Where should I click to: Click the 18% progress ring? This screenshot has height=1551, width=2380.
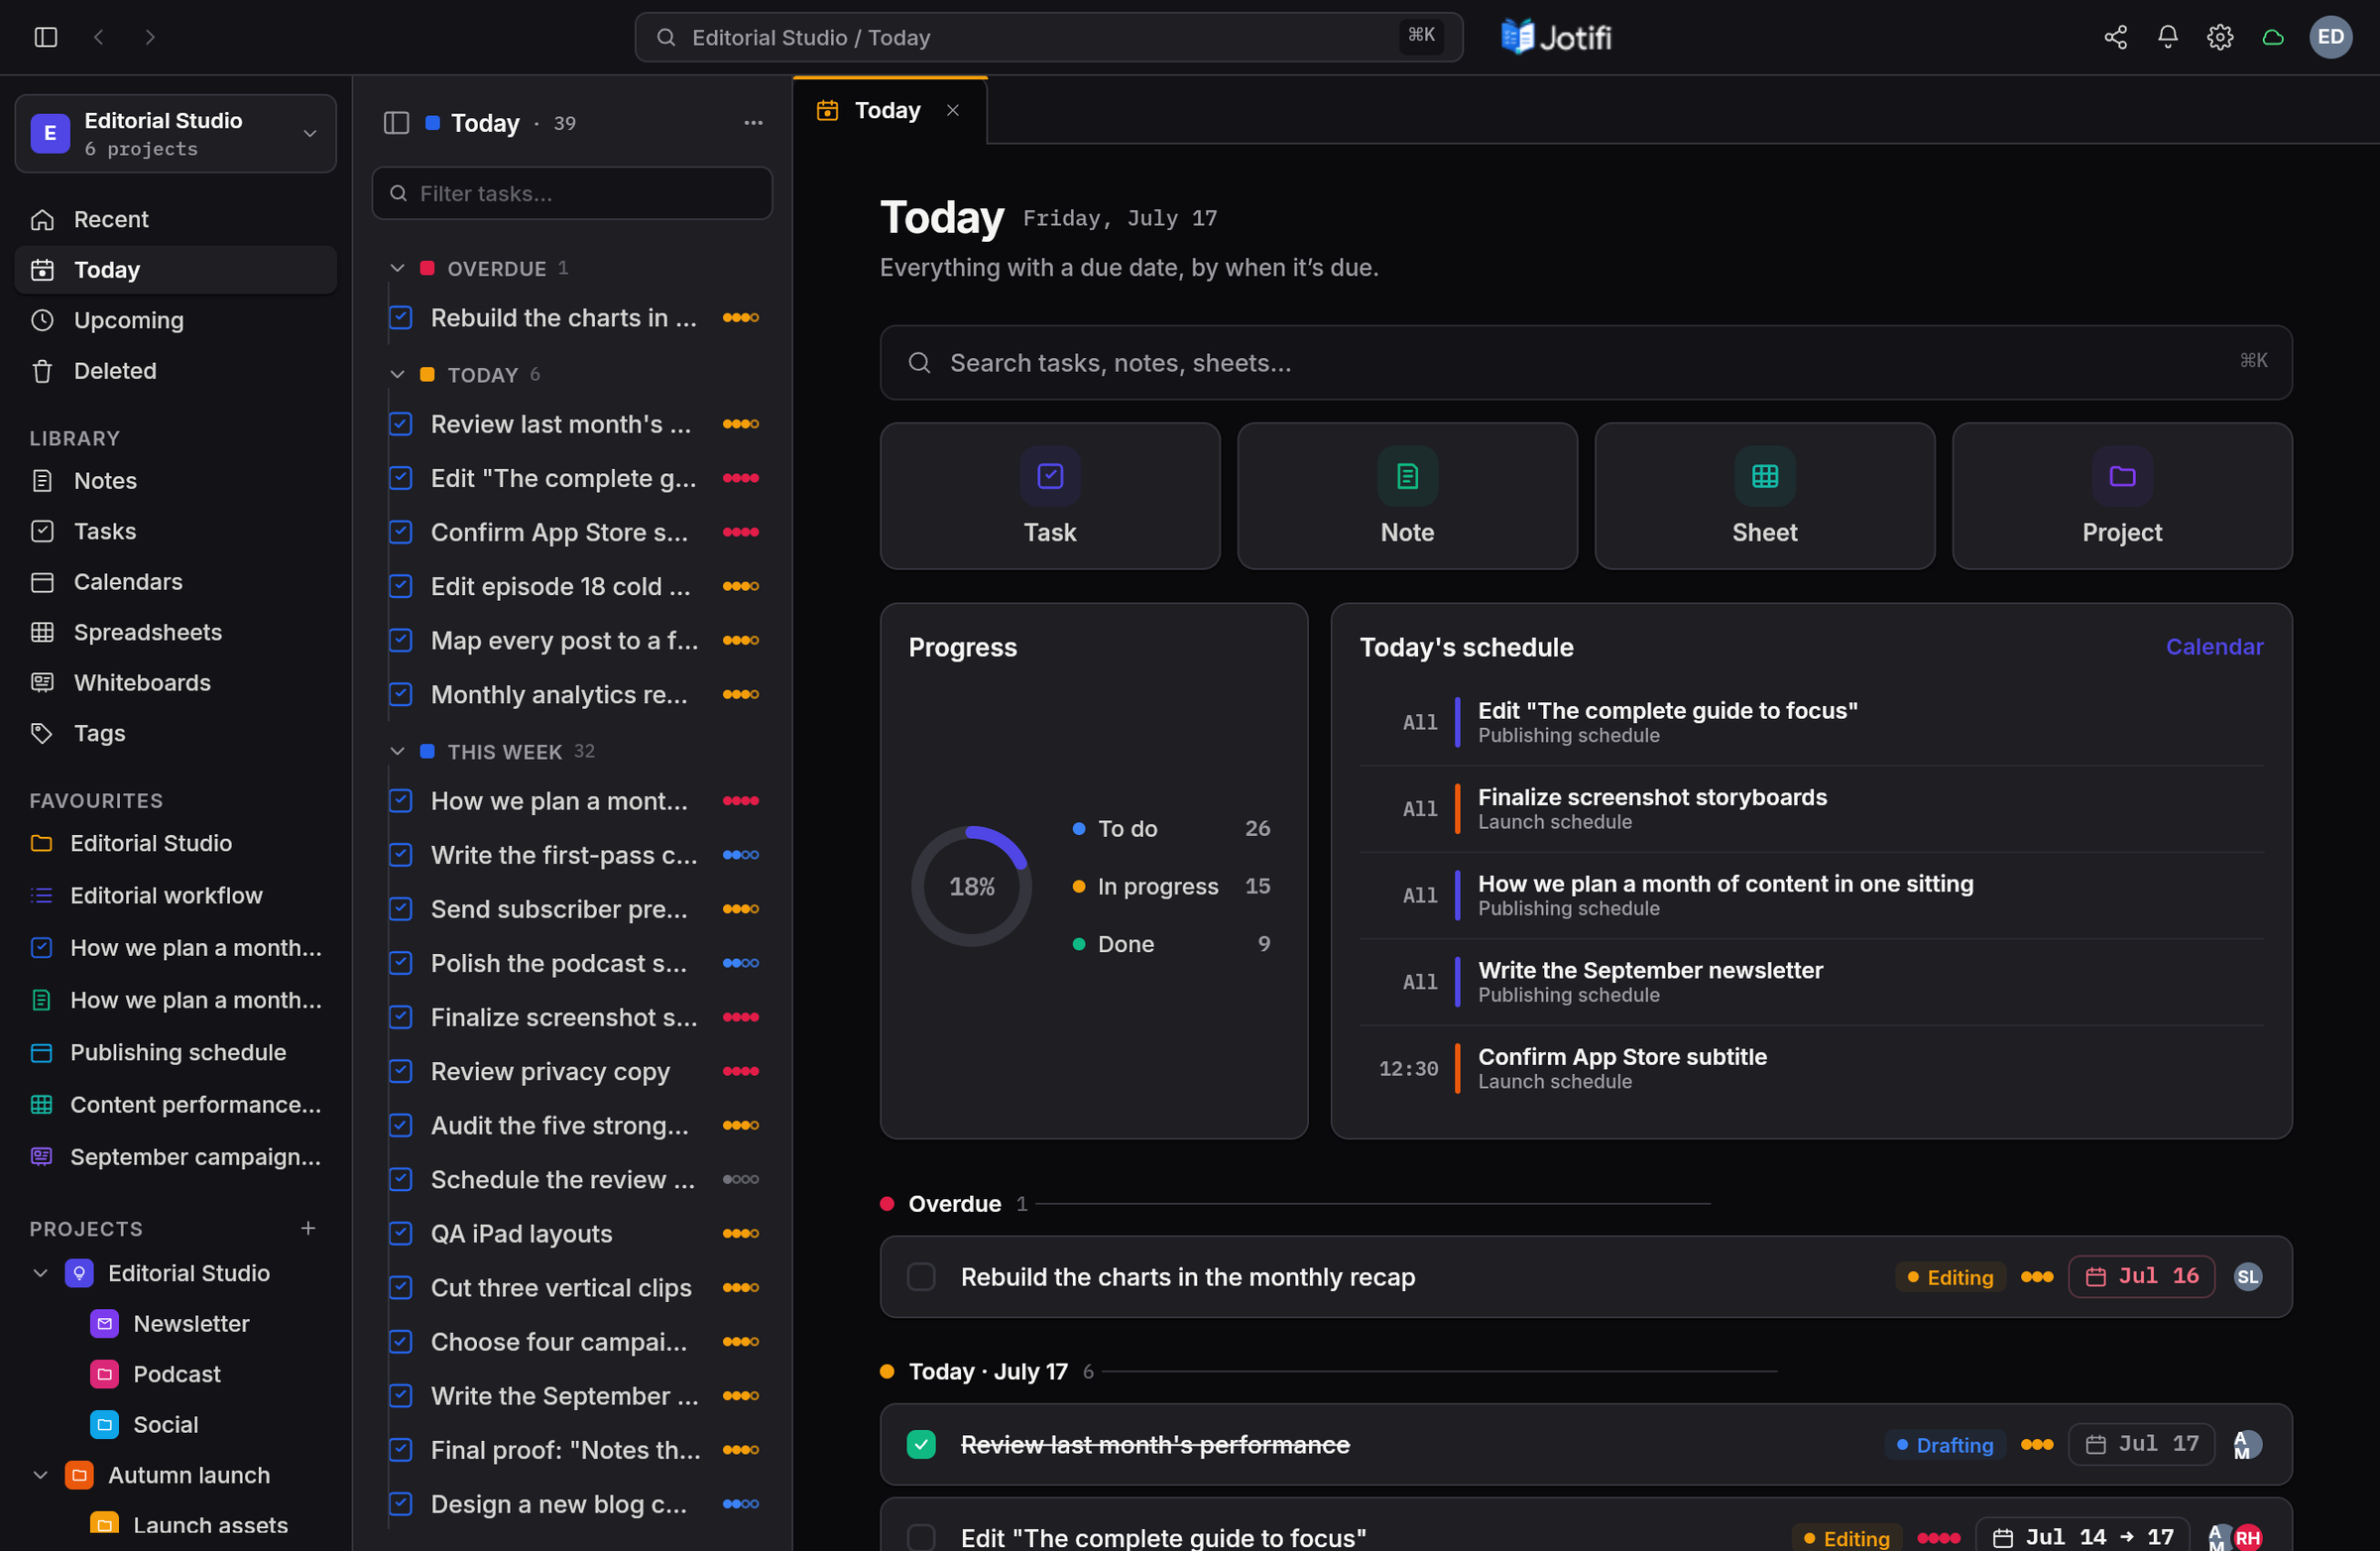pyautogui.click(x=971, y=886)
